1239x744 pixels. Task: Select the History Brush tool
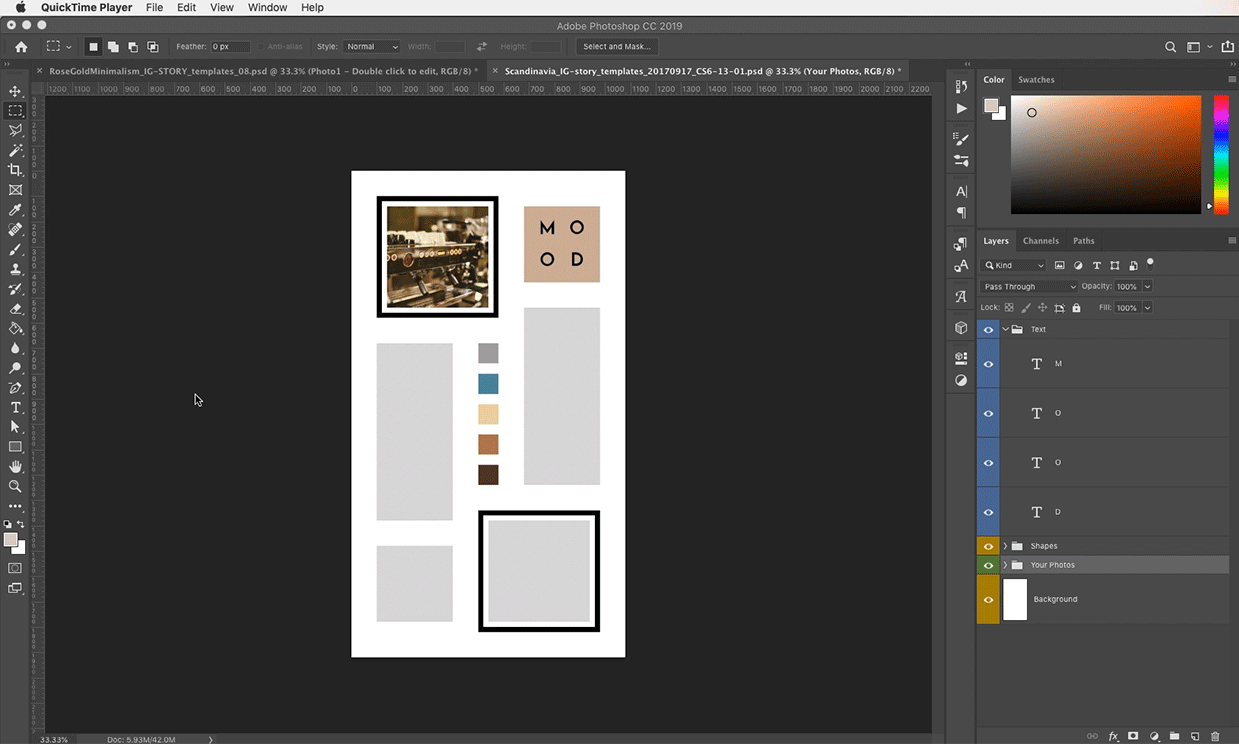(15, 289)
